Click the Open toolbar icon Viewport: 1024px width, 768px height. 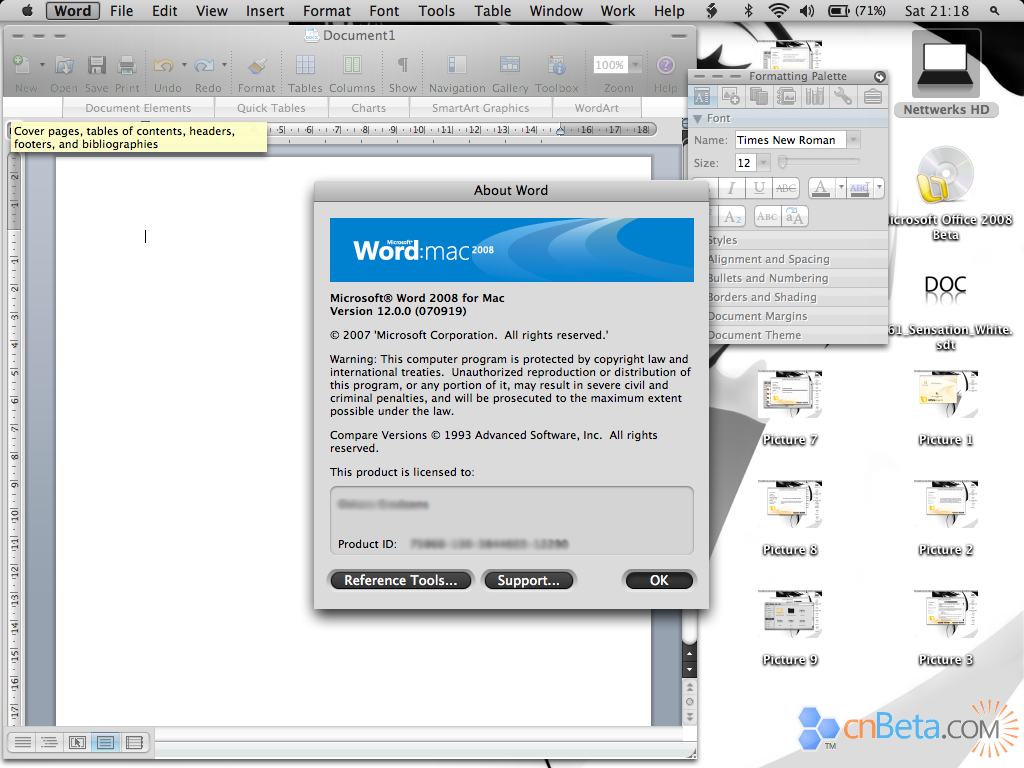pos(63,65)
